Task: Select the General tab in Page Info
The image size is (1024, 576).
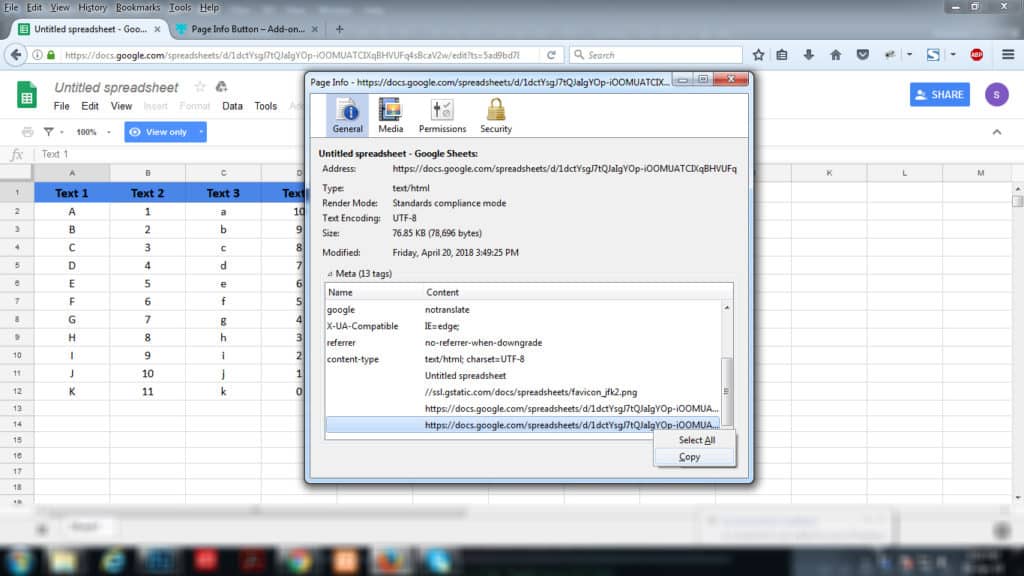Action: click(347, 116)
